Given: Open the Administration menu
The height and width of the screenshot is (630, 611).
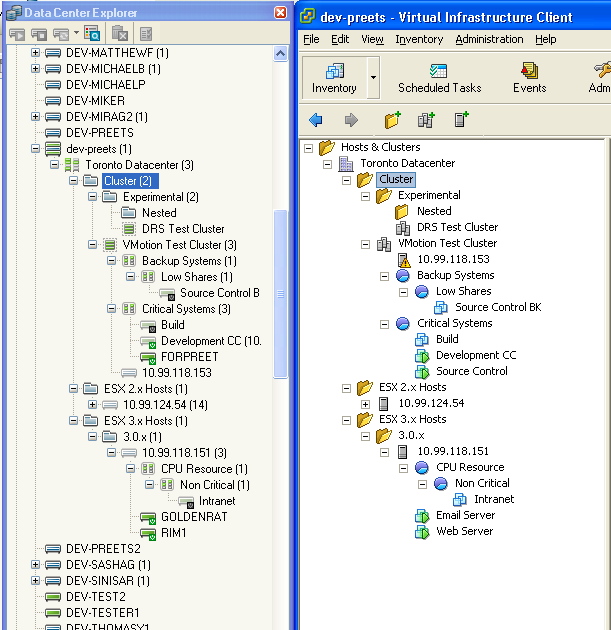Looking at the screenshot, I should click(x=489, y=39).
